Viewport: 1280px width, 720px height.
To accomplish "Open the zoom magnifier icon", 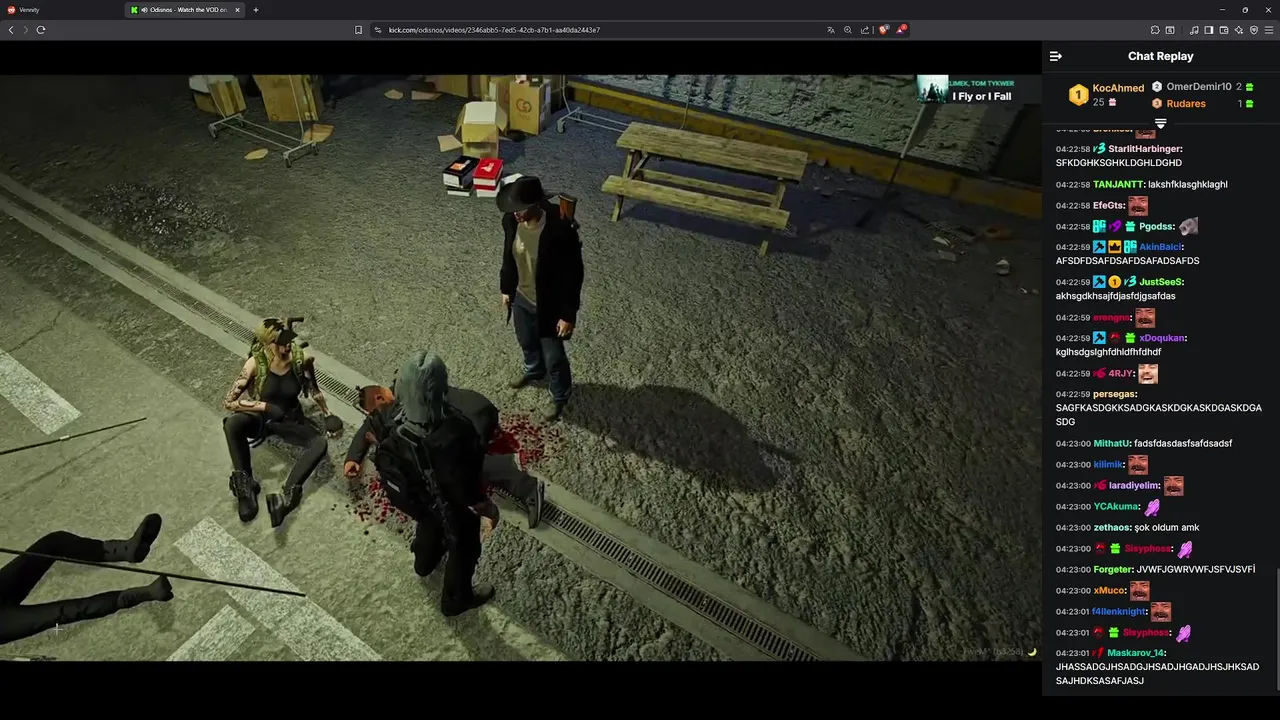I will [x=848, y=30].
